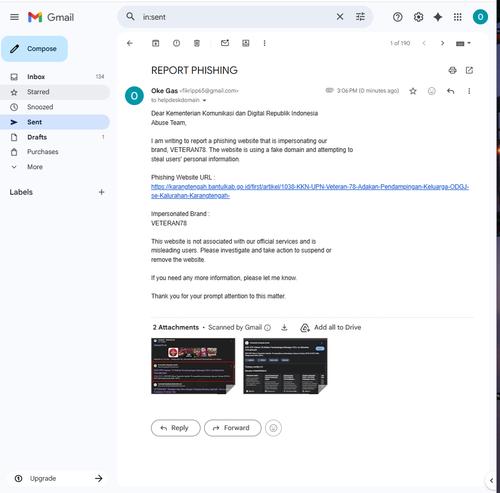Open message More options menu
Screen dimensions: 500x493
coord(469,91)
